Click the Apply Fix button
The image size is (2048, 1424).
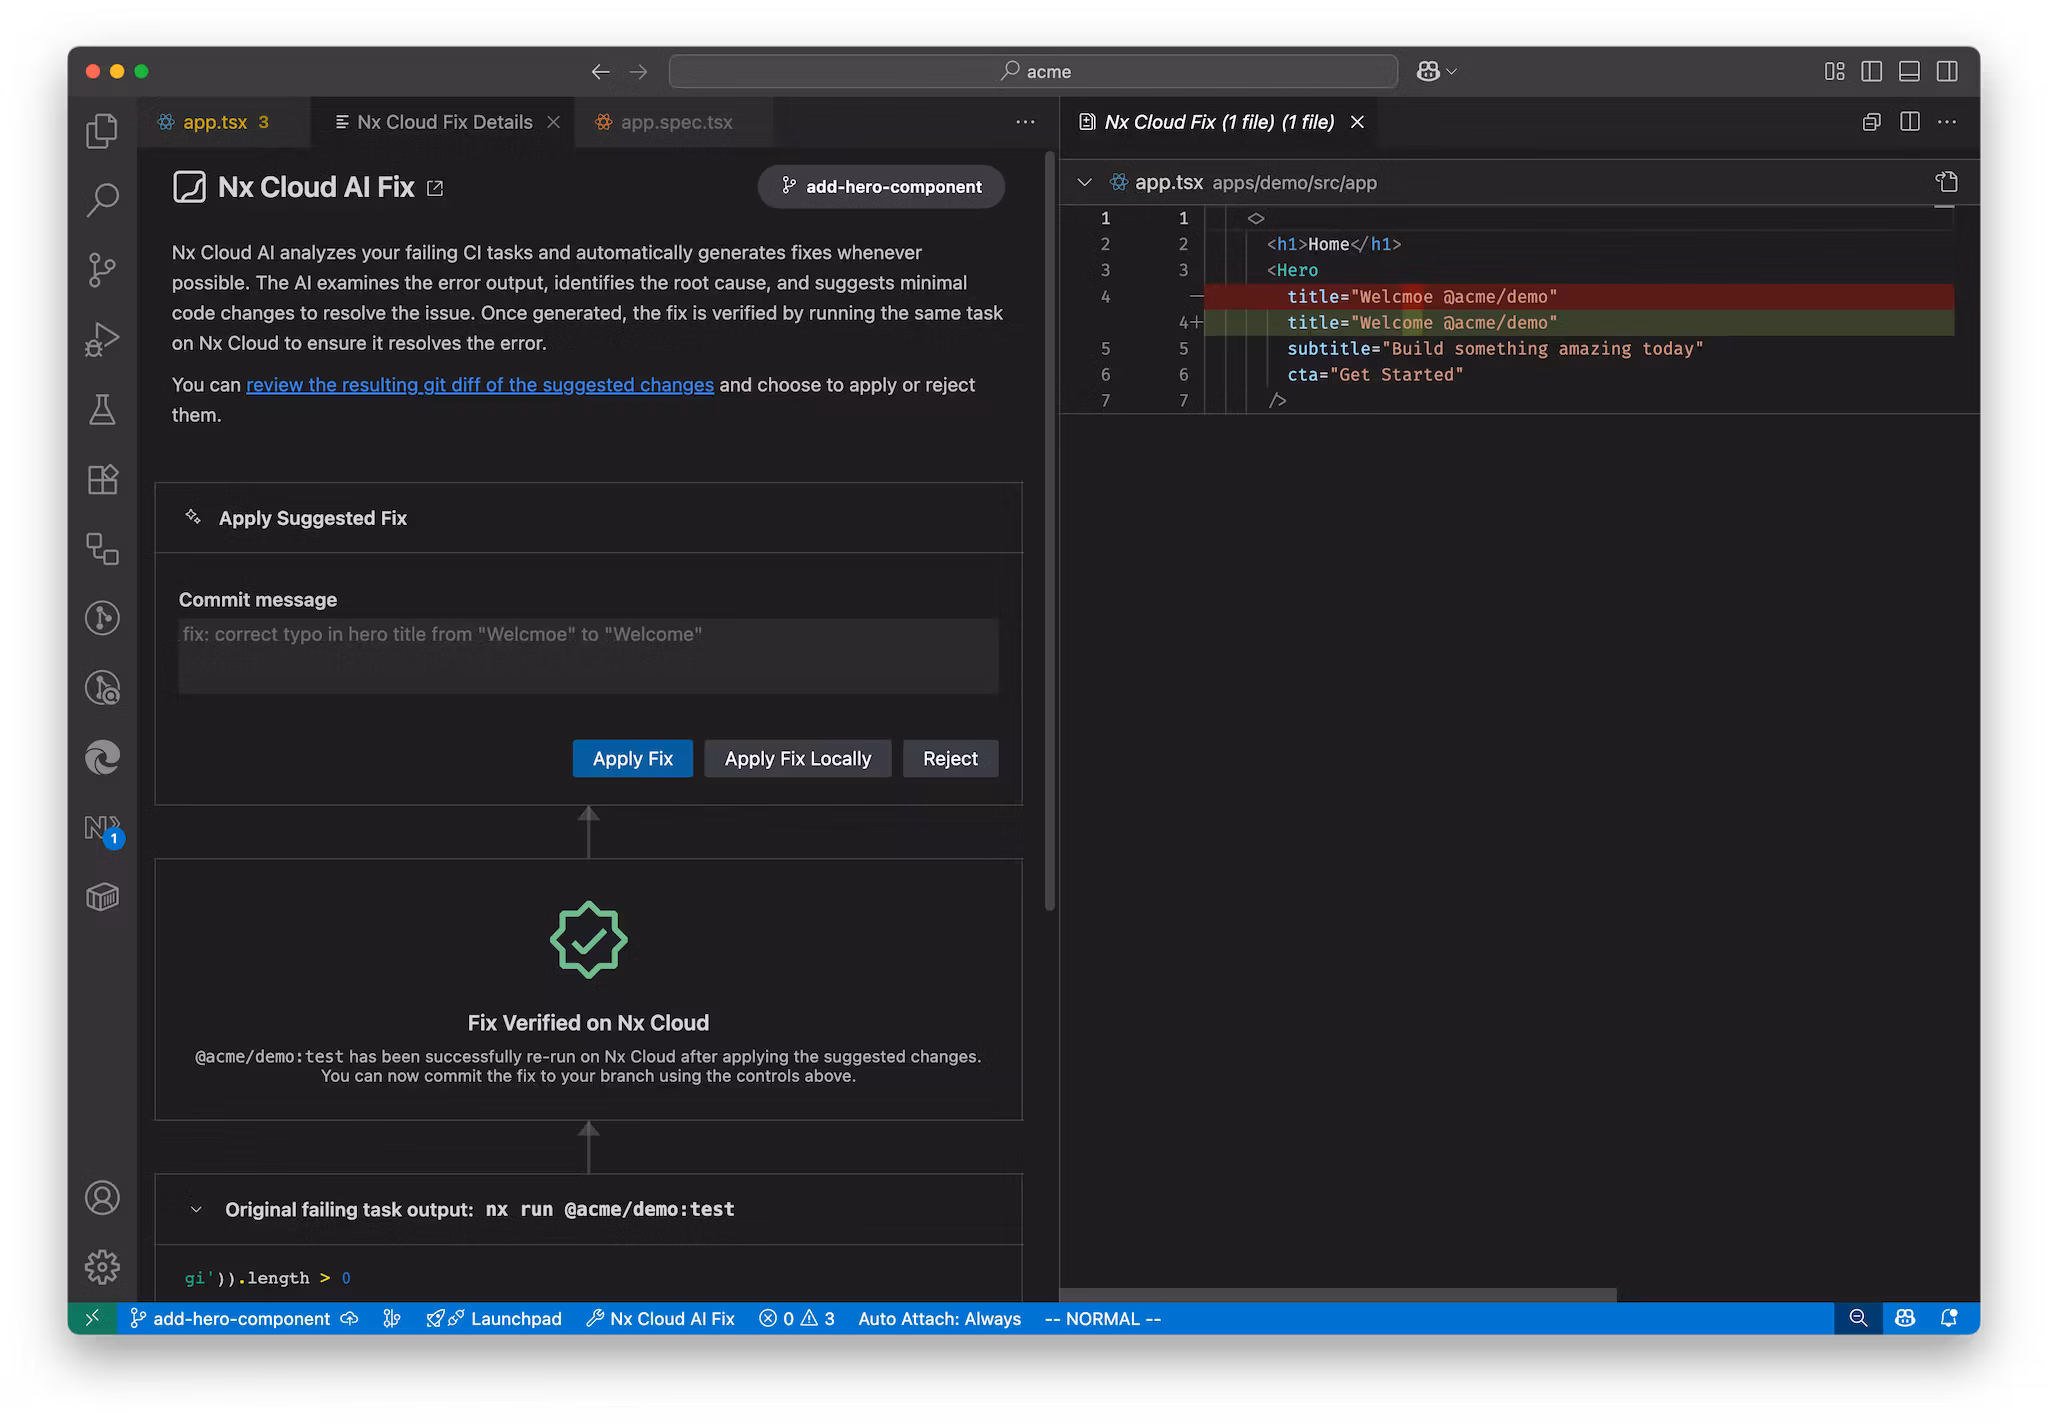pyautogui.click(x=632, y=758)
